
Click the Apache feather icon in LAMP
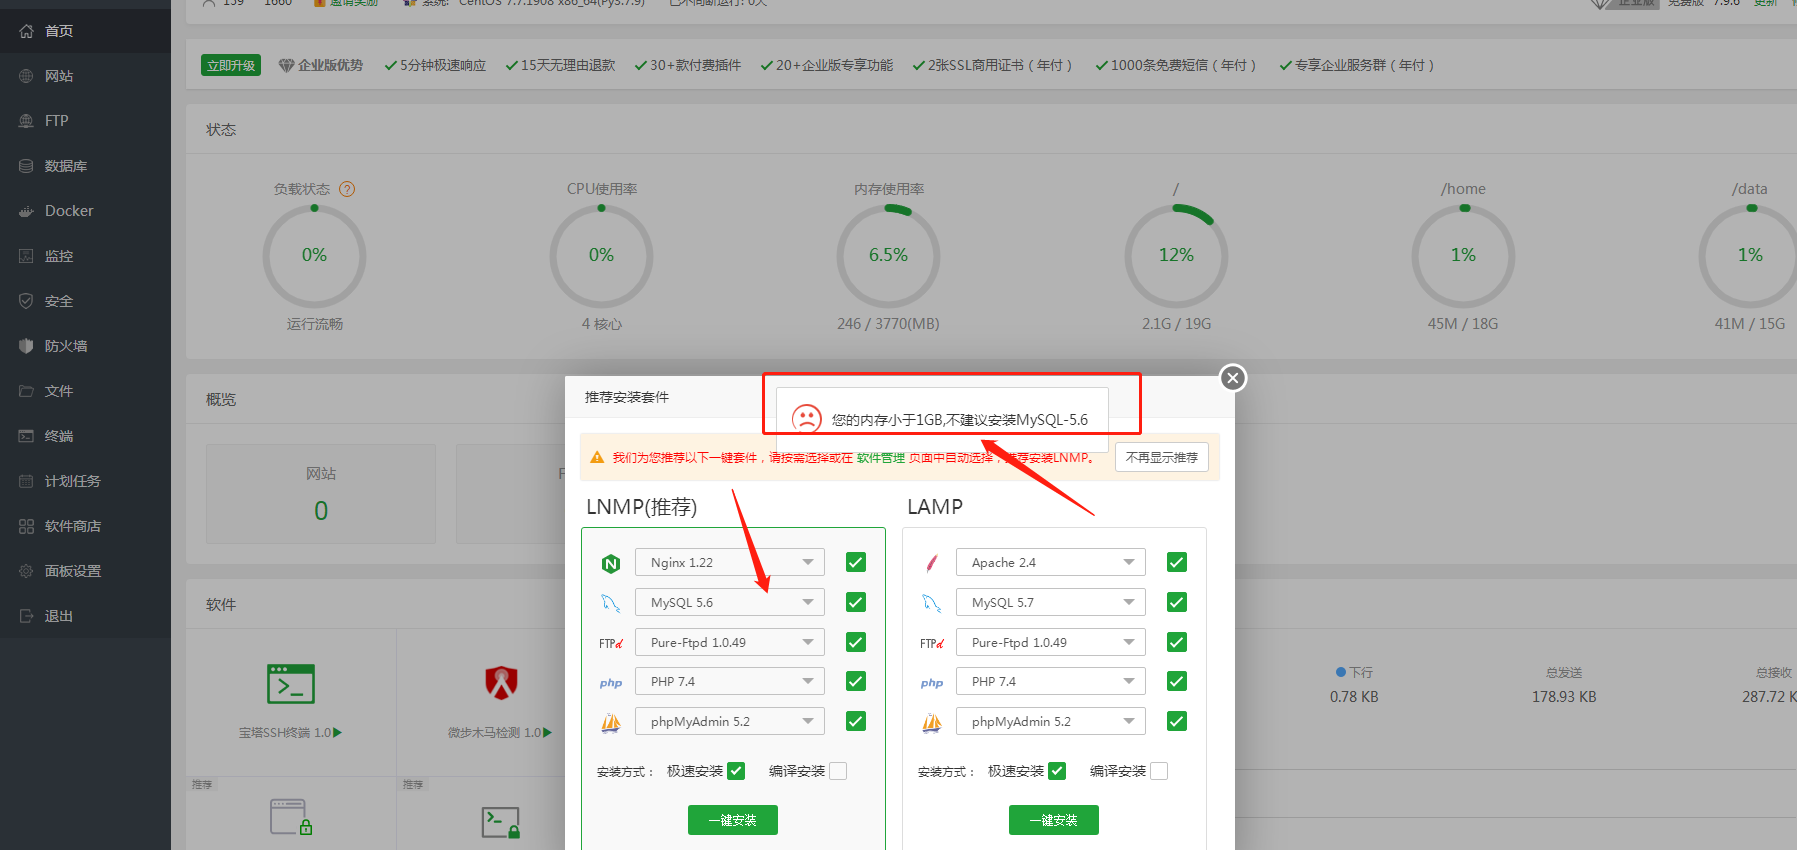pyautogui.click(x=932, y=563)
